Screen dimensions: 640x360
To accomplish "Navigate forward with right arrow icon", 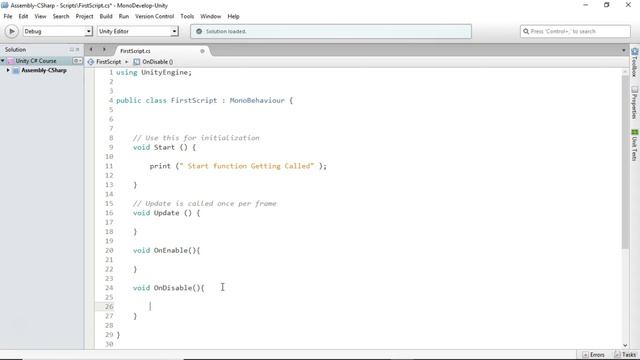I will click(x=104, y=50).
